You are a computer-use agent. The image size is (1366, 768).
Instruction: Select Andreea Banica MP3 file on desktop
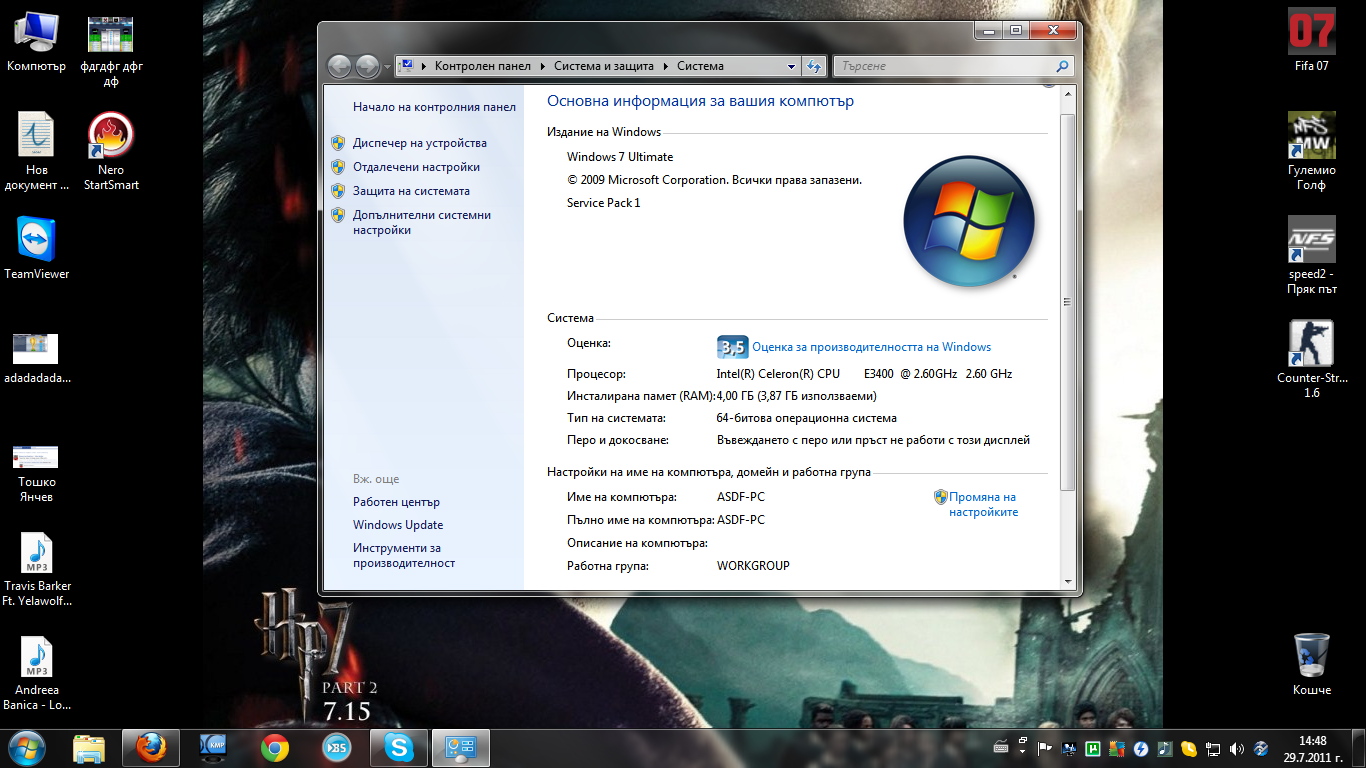(37, 674)
